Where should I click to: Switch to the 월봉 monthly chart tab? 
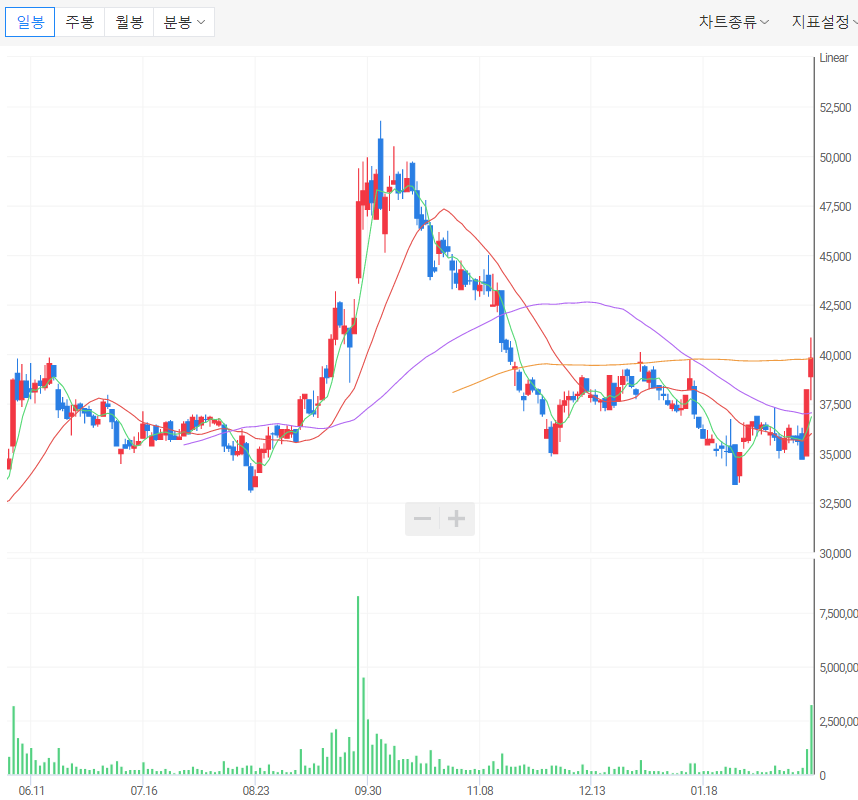coord(129,22)
